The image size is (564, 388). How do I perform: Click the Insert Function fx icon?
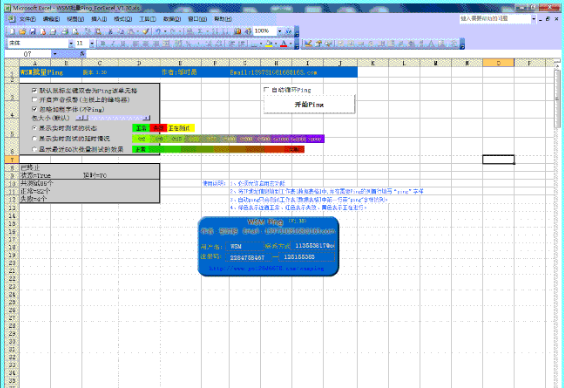[82, 54]
